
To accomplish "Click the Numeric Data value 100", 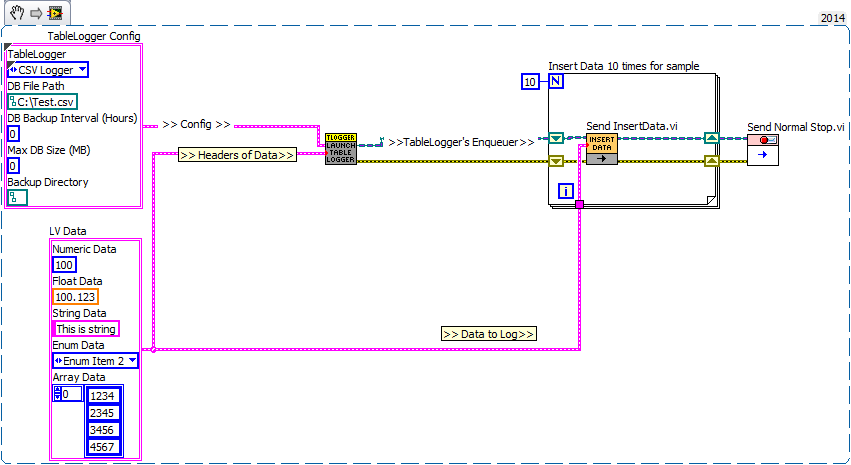I will pos(65,265).
